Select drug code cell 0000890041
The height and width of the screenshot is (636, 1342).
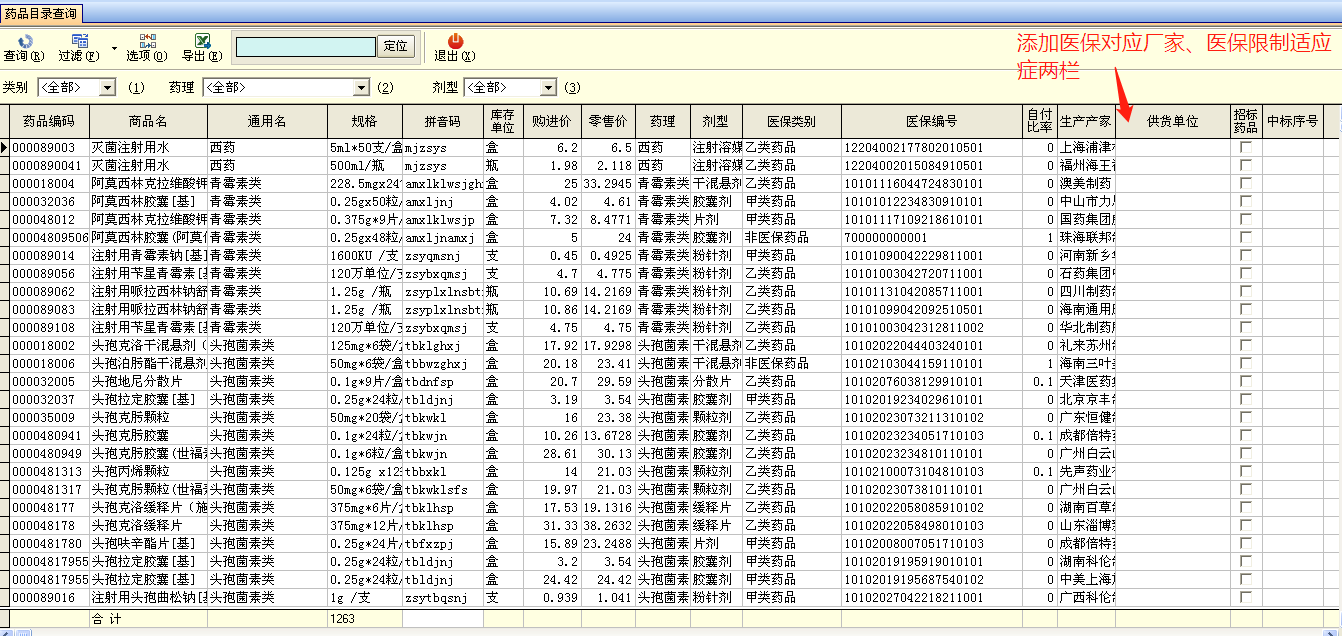click(49, 165)
